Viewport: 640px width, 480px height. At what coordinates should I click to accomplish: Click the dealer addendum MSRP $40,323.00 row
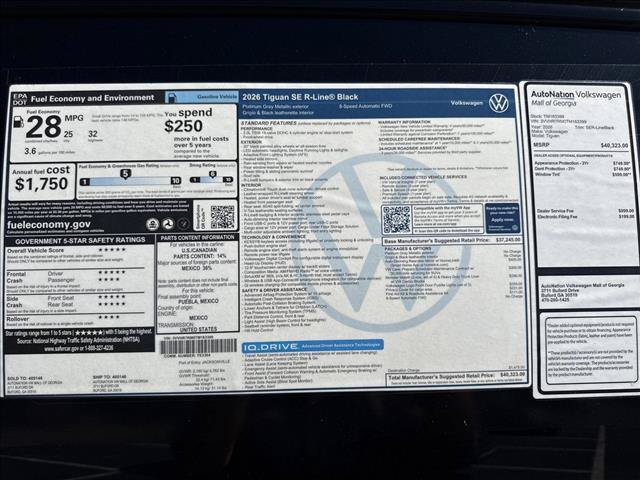580,145
